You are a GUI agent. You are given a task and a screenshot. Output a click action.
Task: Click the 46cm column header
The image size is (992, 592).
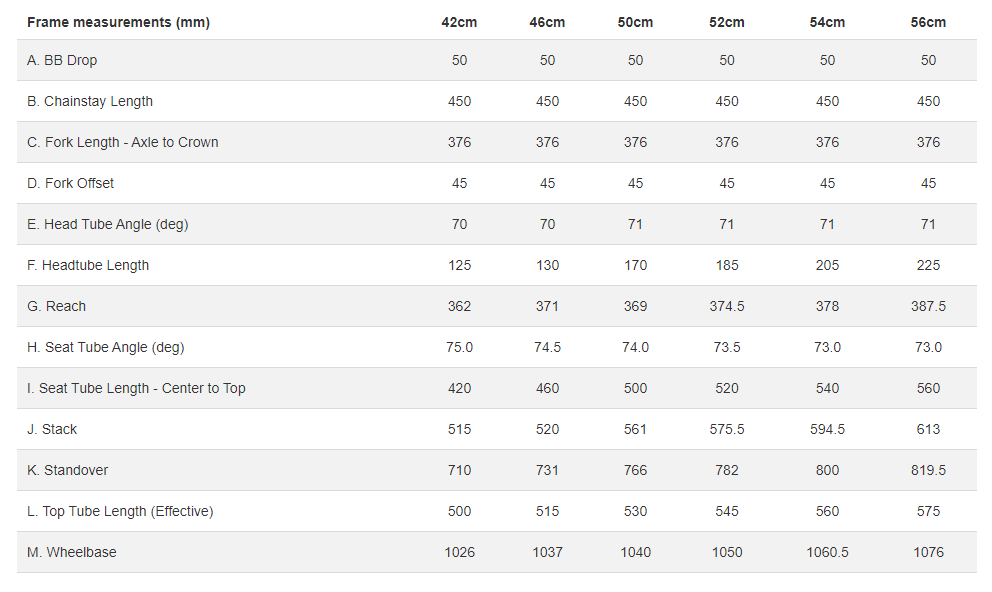(x=547, y=22)
